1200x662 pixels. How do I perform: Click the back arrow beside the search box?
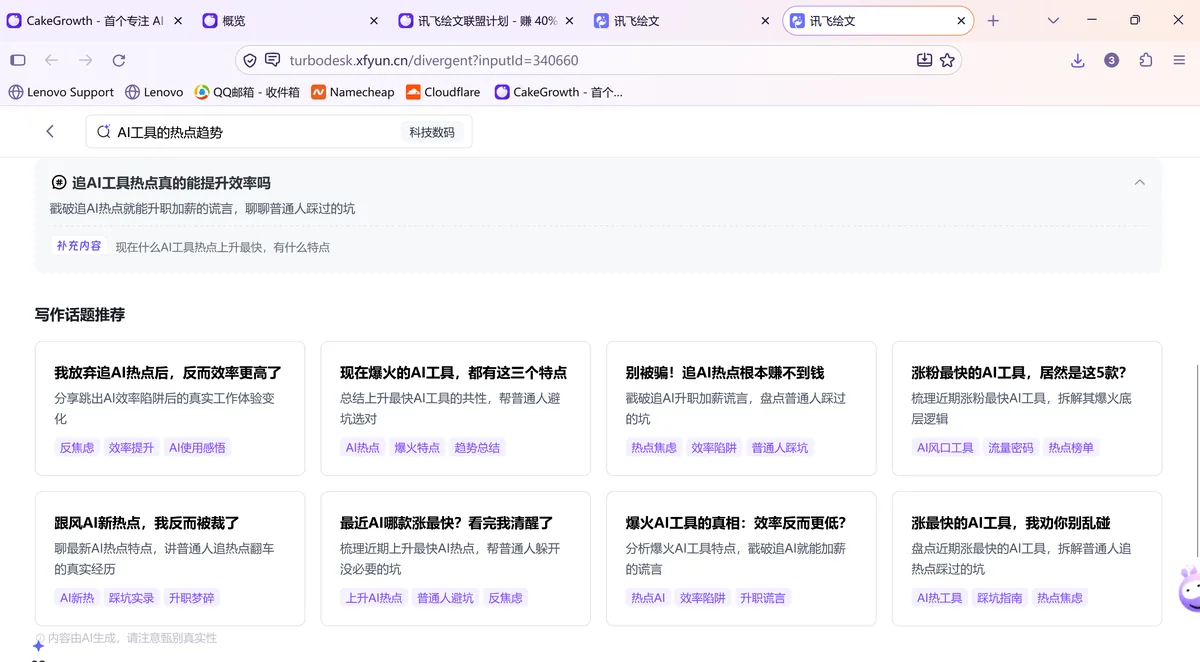click(50, 131)
